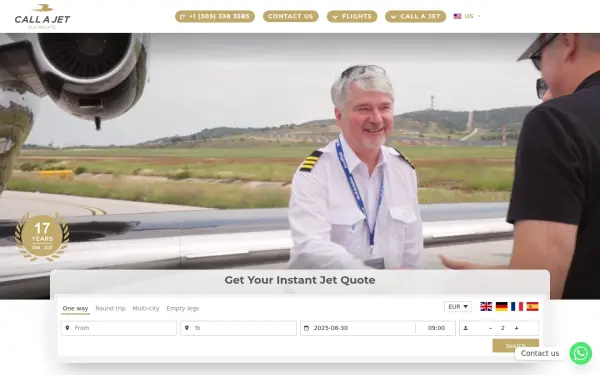Decrease passenger count with minus button
The width and height of the screenshot is (600, 375).
coord(490,328)
